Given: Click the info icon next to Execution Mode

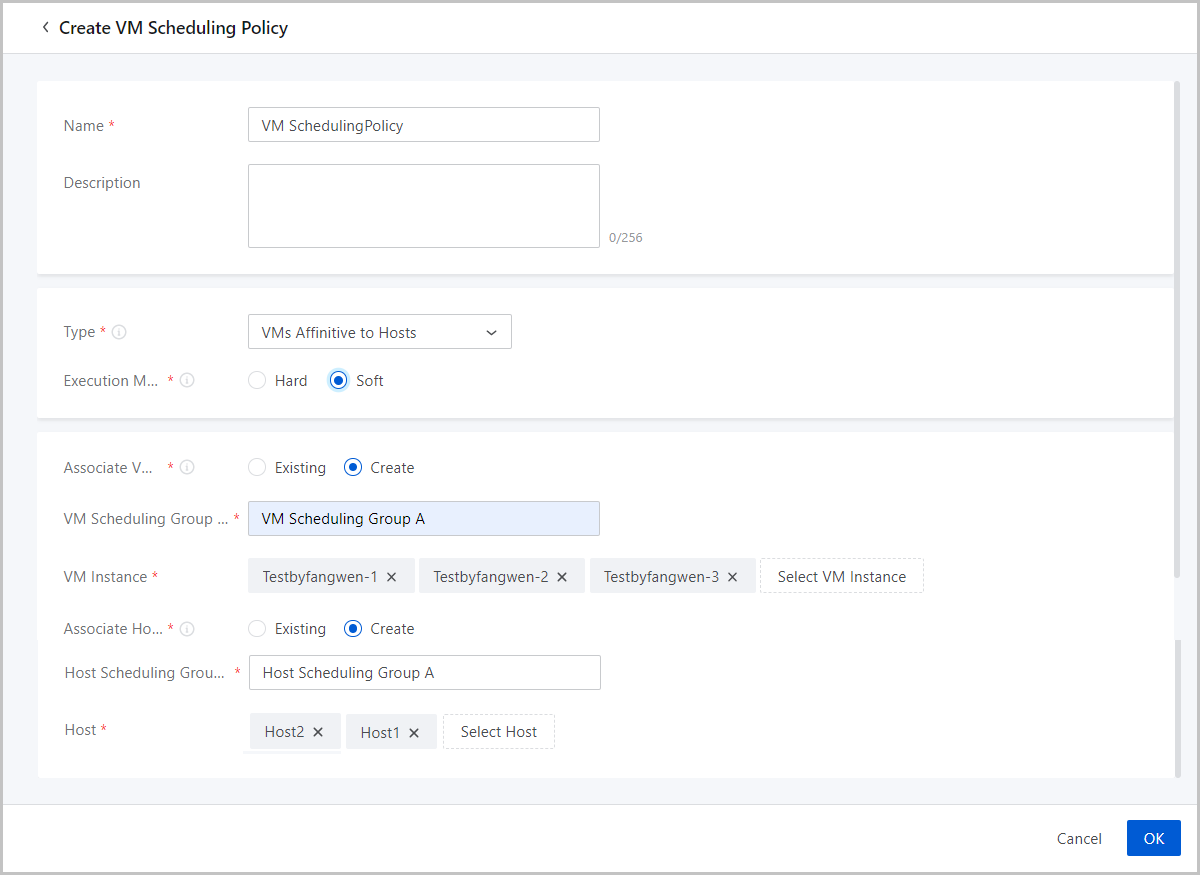Looking at the screenshot, I should point(187,381).
